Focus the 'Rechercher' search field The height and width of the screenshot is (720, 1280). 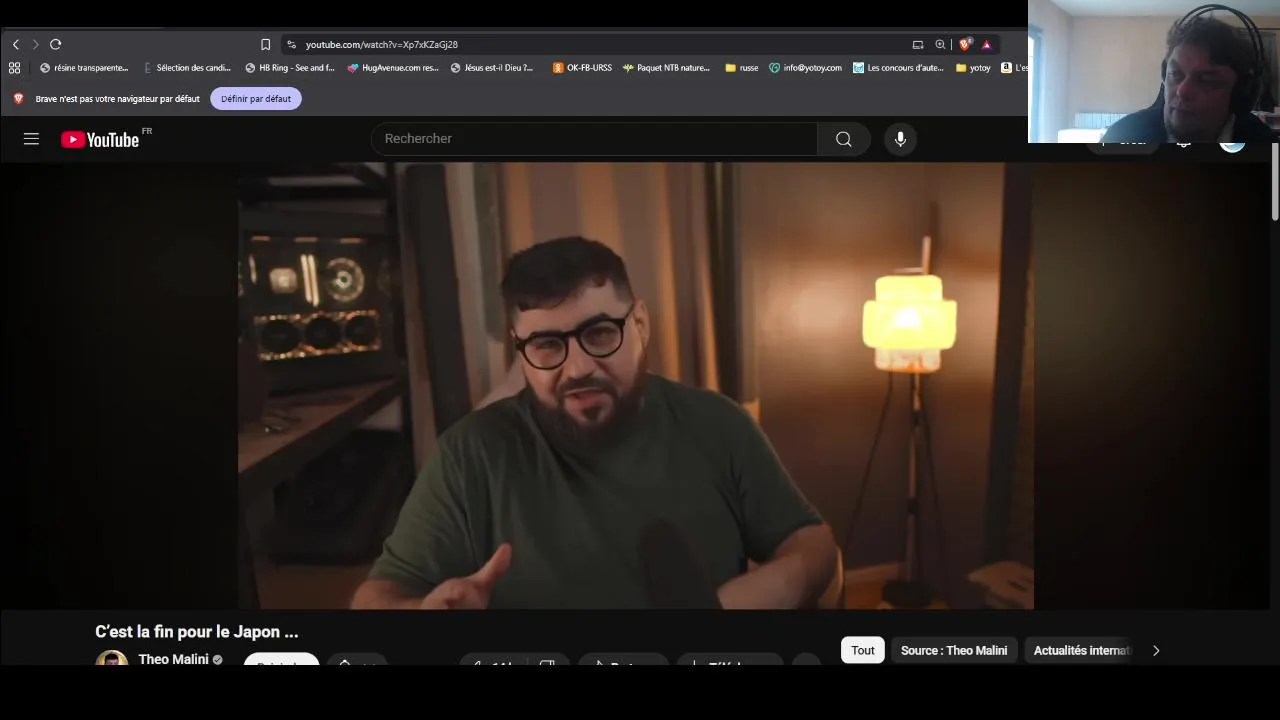[595, 139]
